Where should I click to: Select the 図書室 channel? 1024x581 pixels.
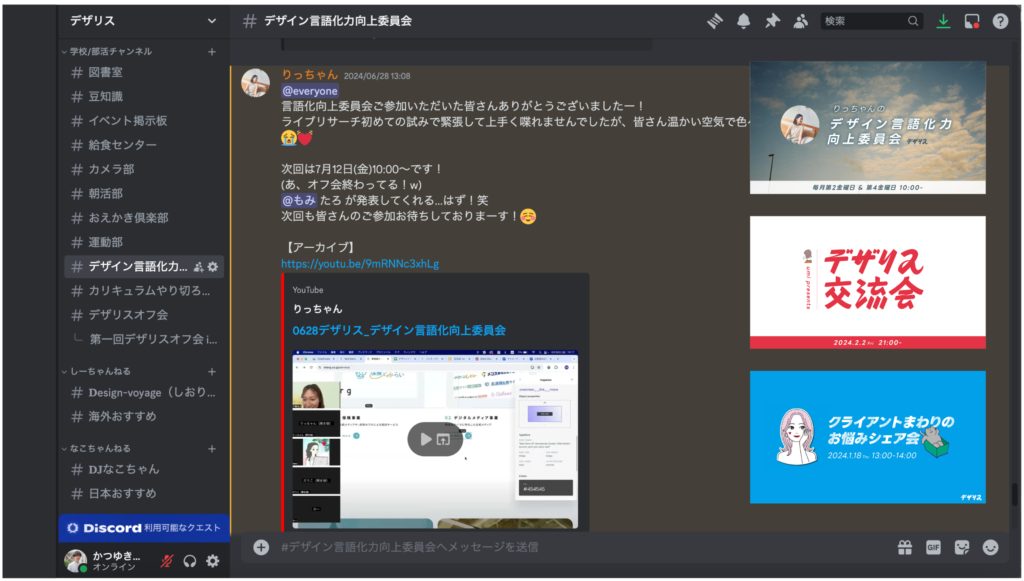coord(105,72)
